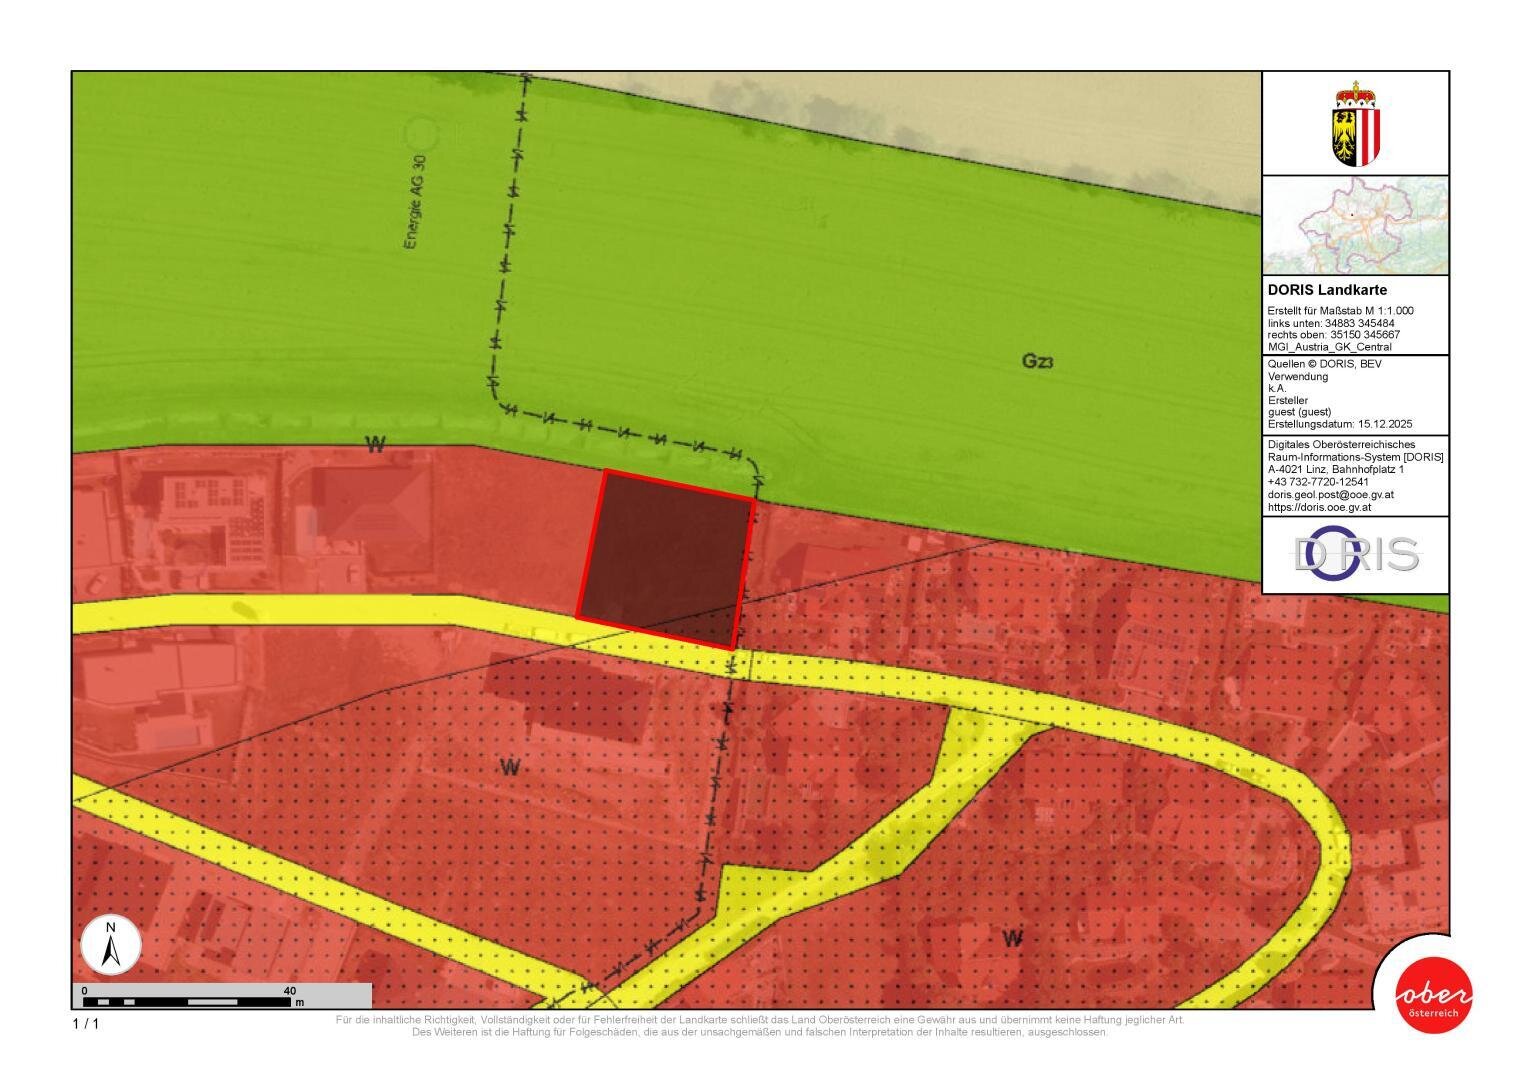
Task: Click the MGI_Austria_GK_Central projection text
Action: [1329, 347]
